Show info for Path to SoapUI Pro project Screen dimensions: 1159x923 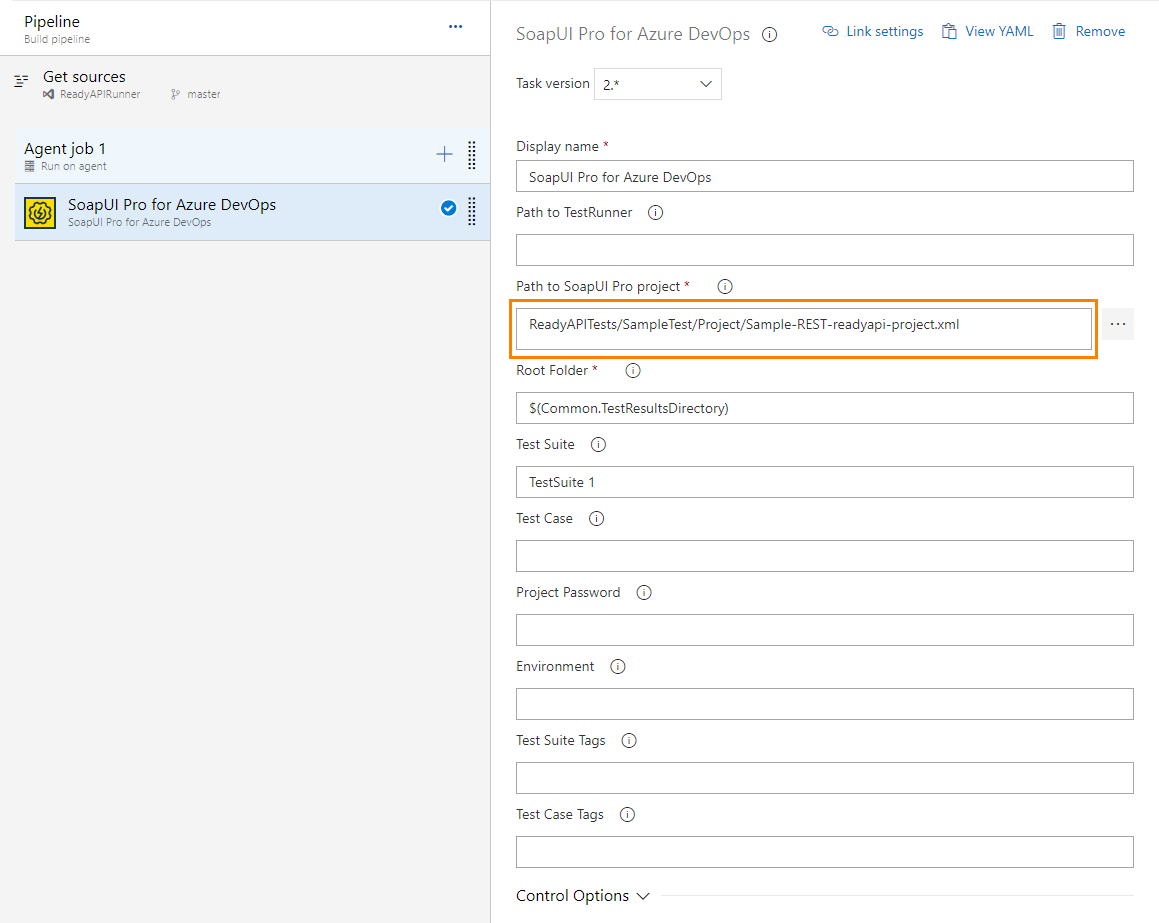[725, 287]
